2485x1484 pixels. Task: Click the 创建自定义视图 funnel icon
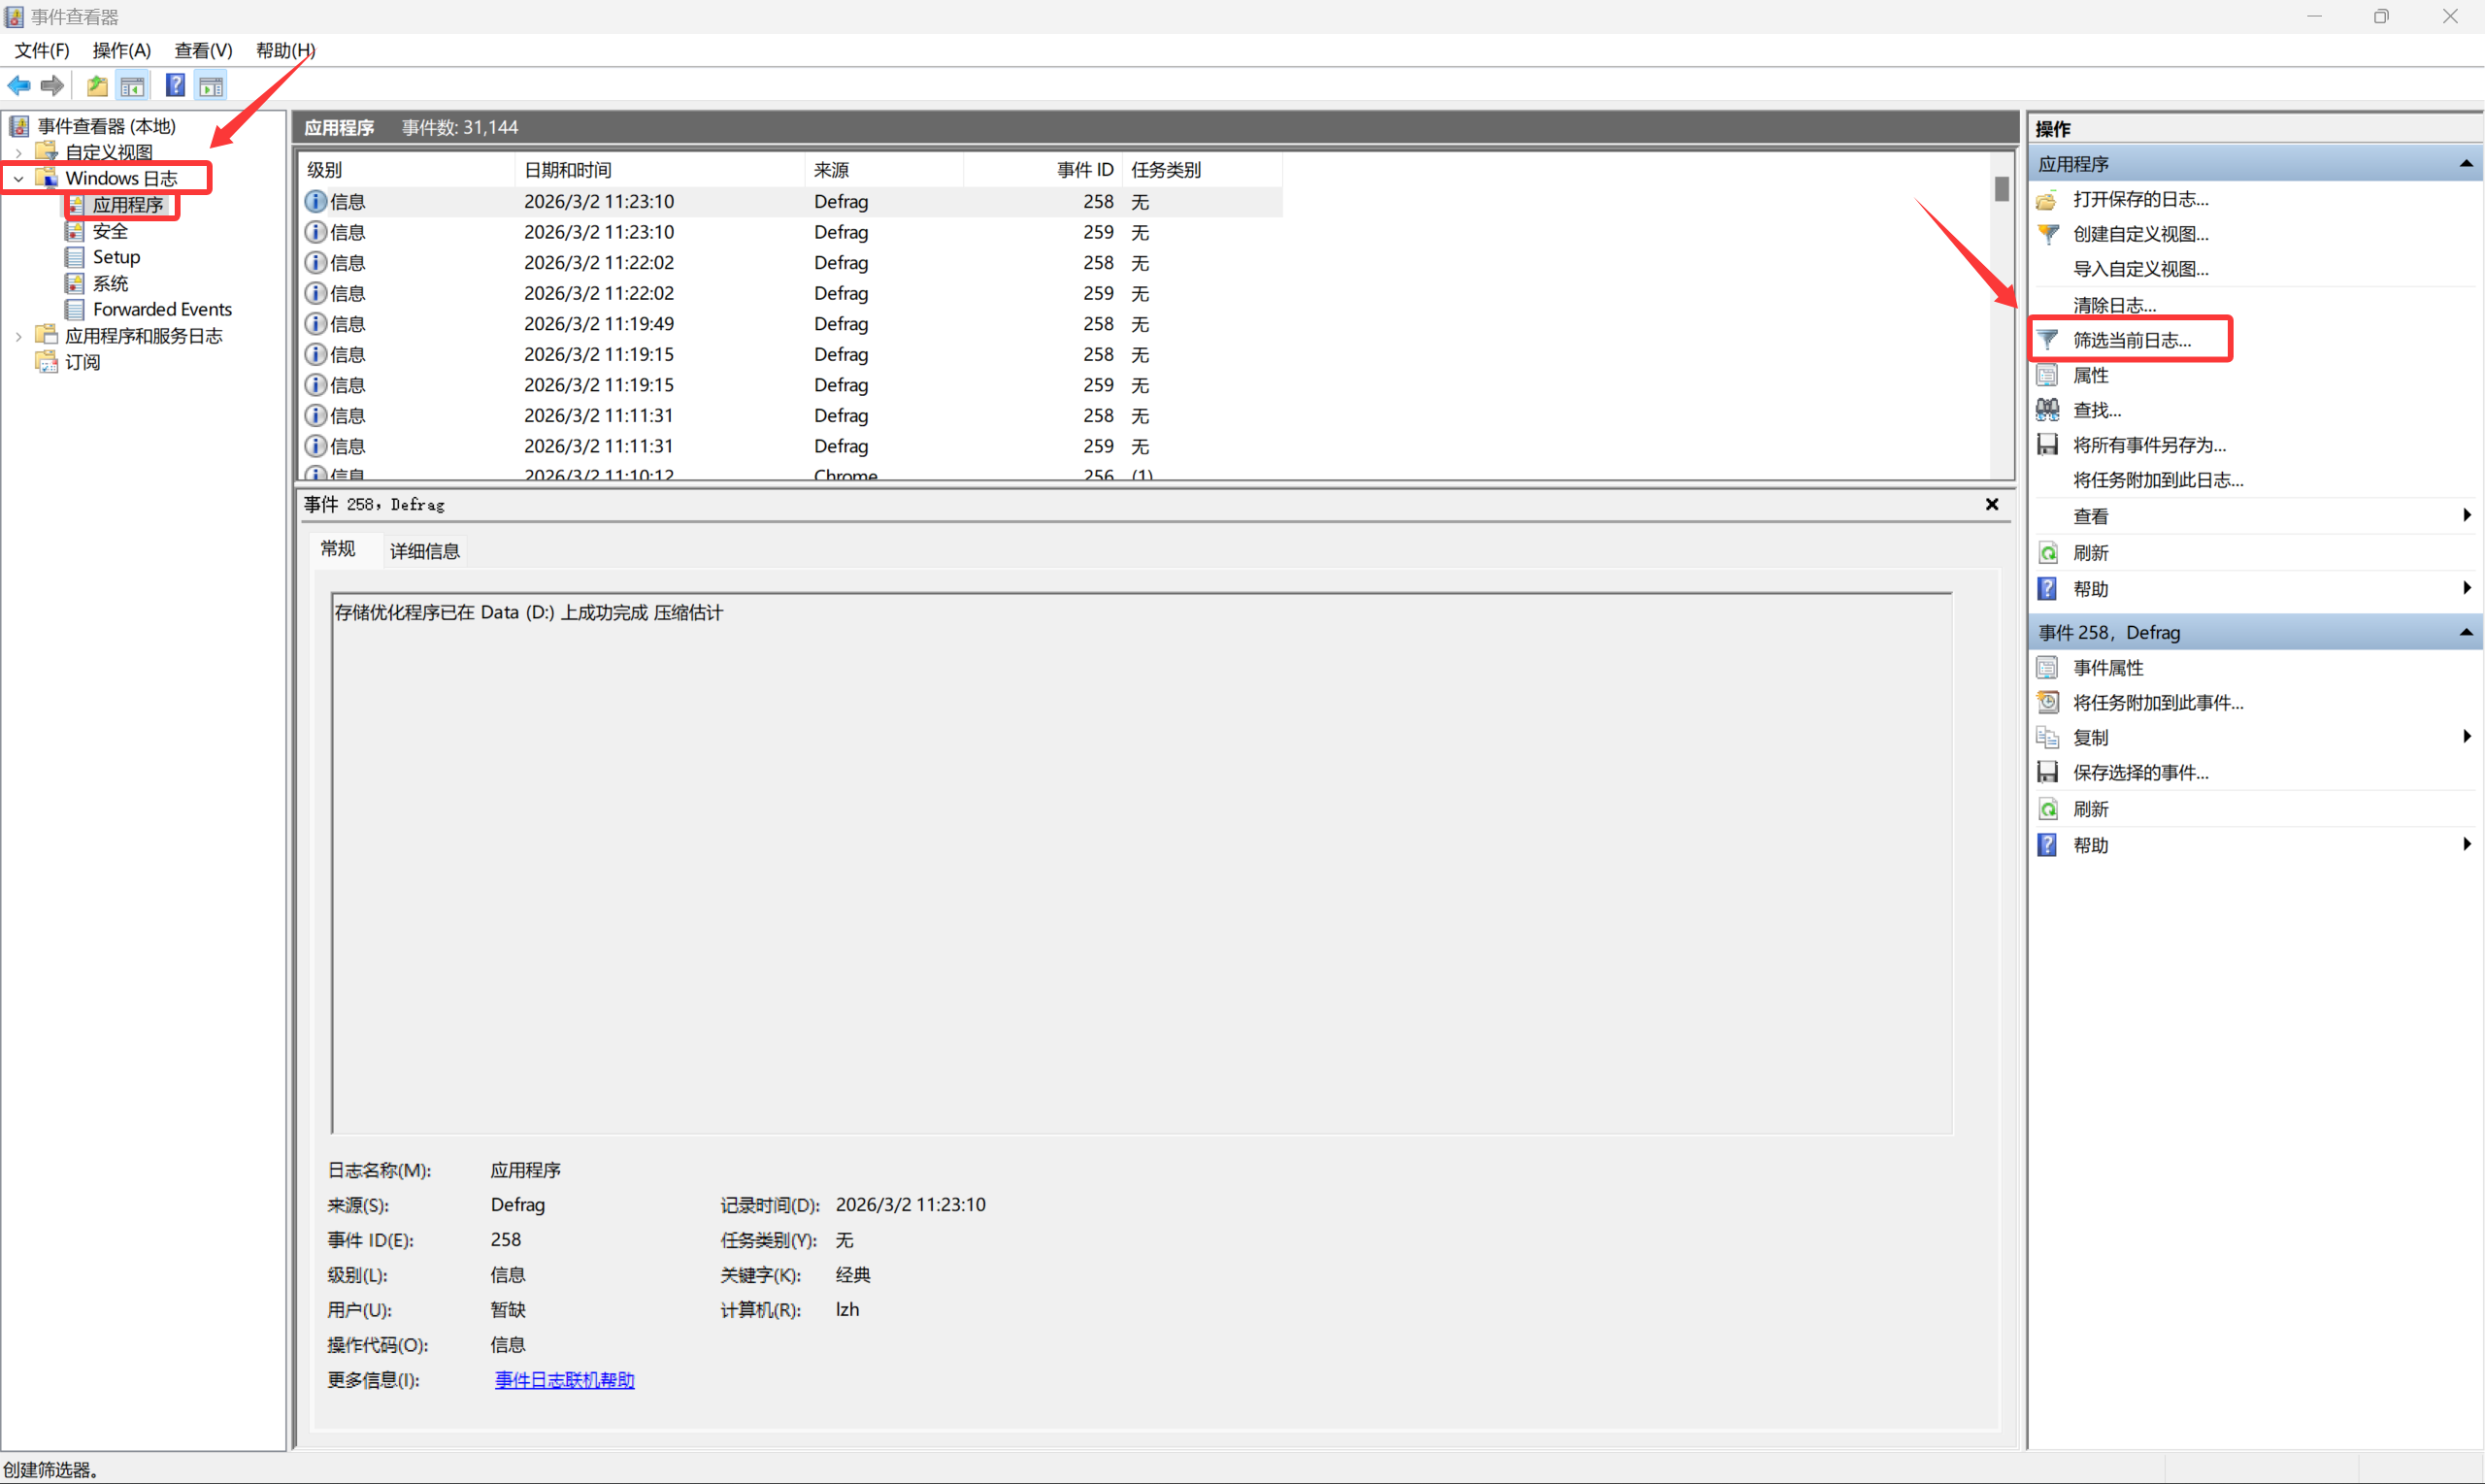tap(2047, 234)
